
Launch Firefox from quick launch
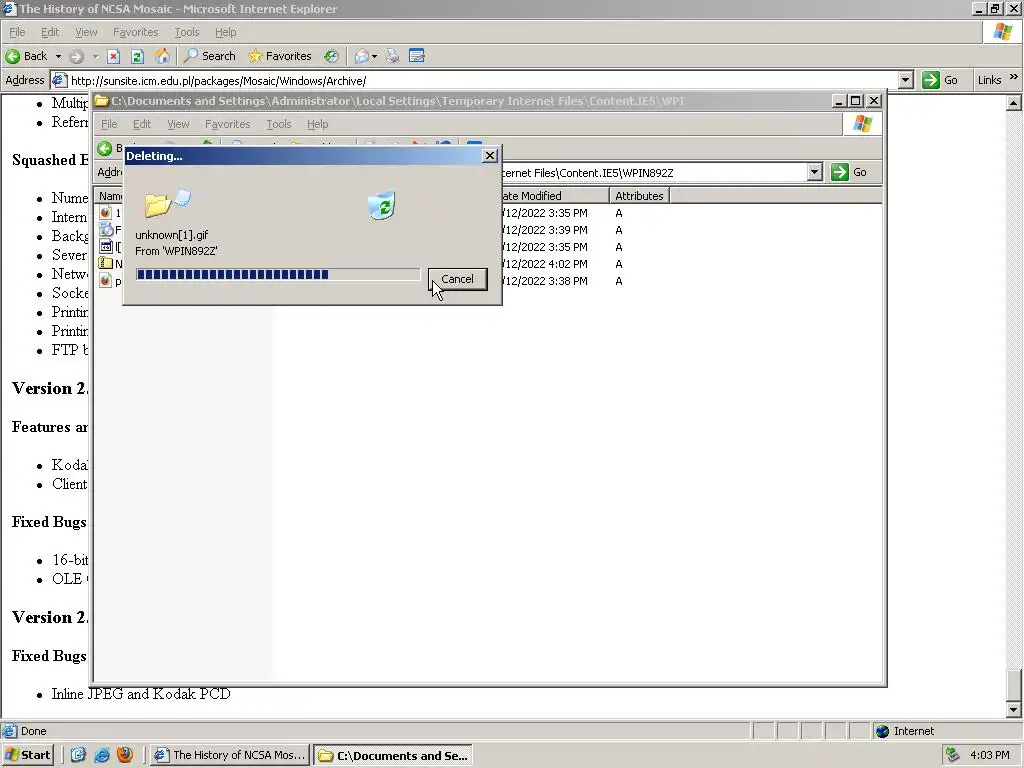pos(125,755)
